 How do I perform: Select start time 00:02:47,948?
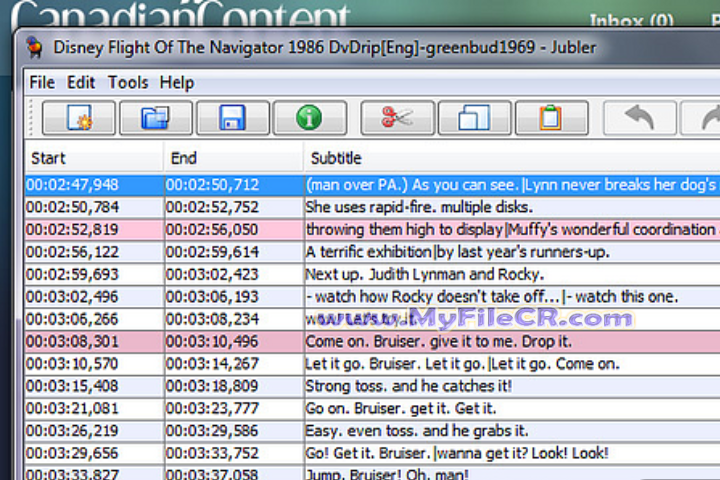point(72,185)
